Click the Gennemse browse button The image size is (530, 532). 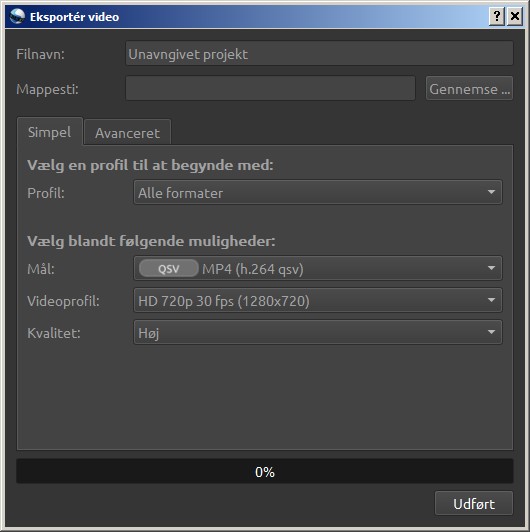469,88
